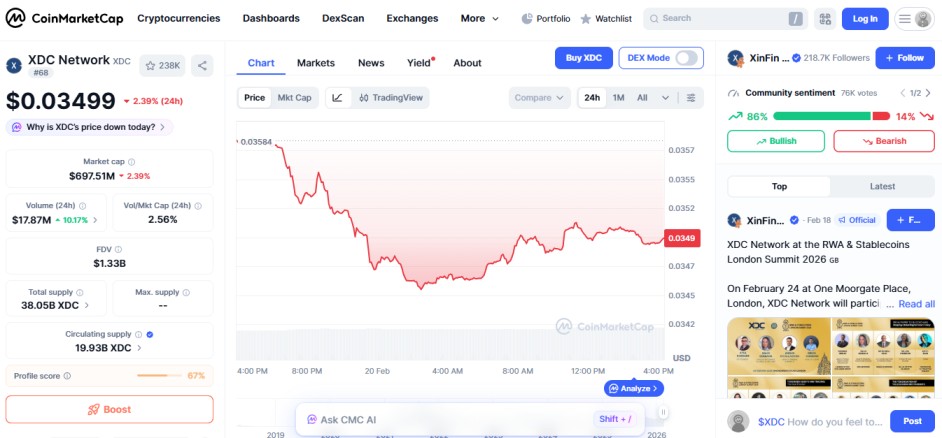The height and width of the screenshot is (438, 942).
Task: Switch to the News tab
Action: pos(371,63)
